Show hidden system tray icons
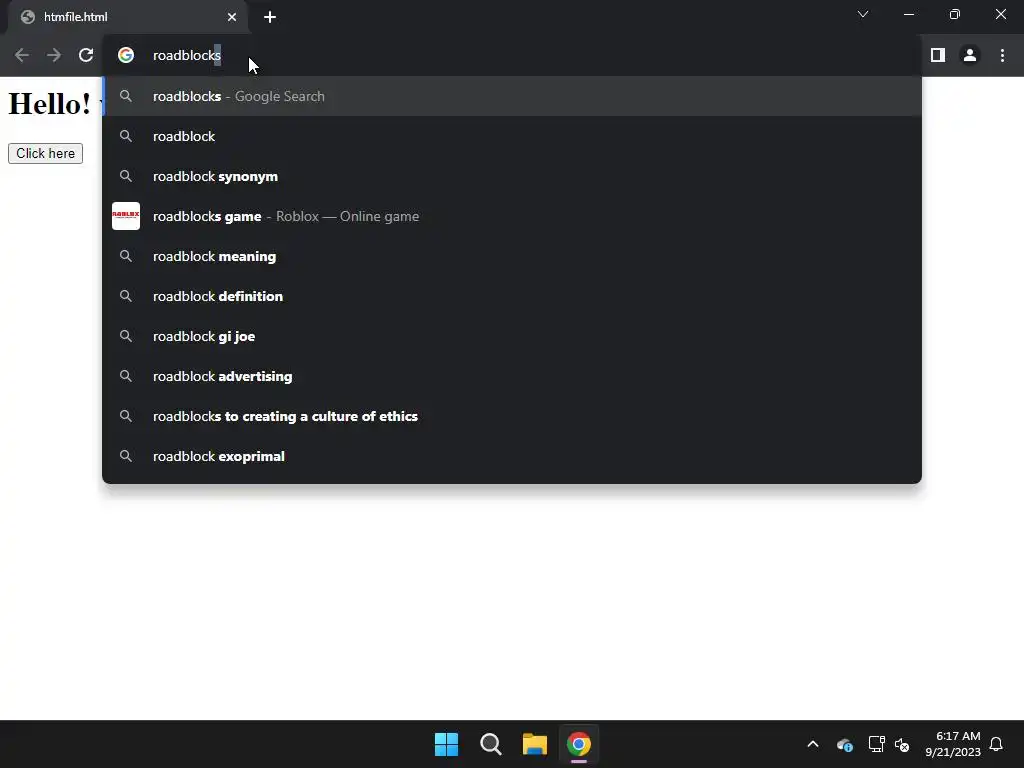The image size is (1024, 768). click(x=813, y=744)
